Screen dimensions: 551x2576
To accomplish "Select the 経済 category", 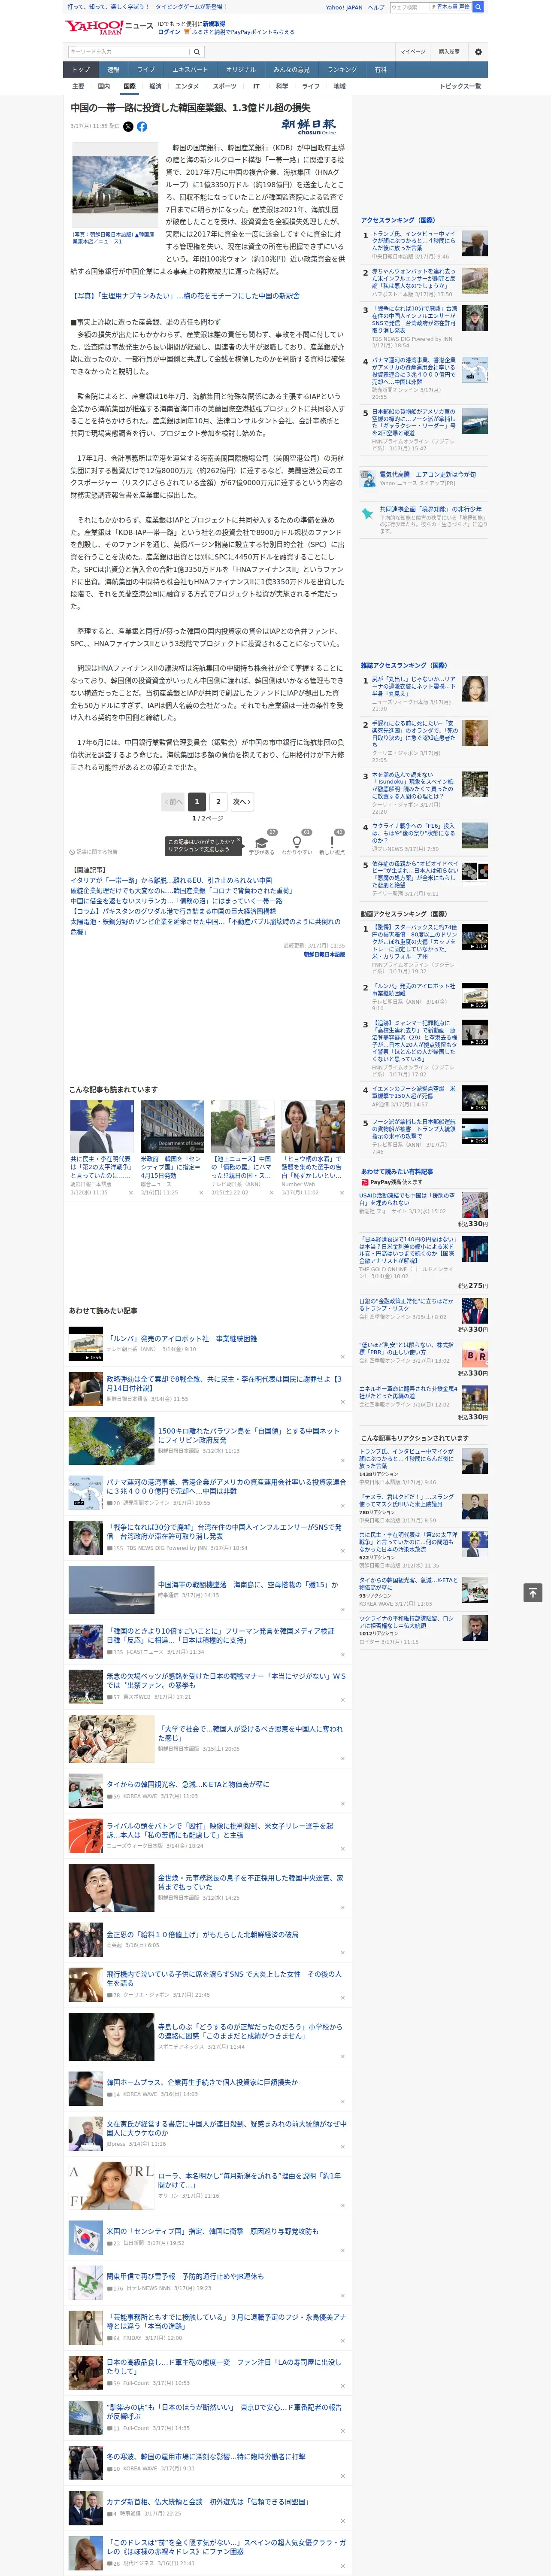I will tap(155, 86).
